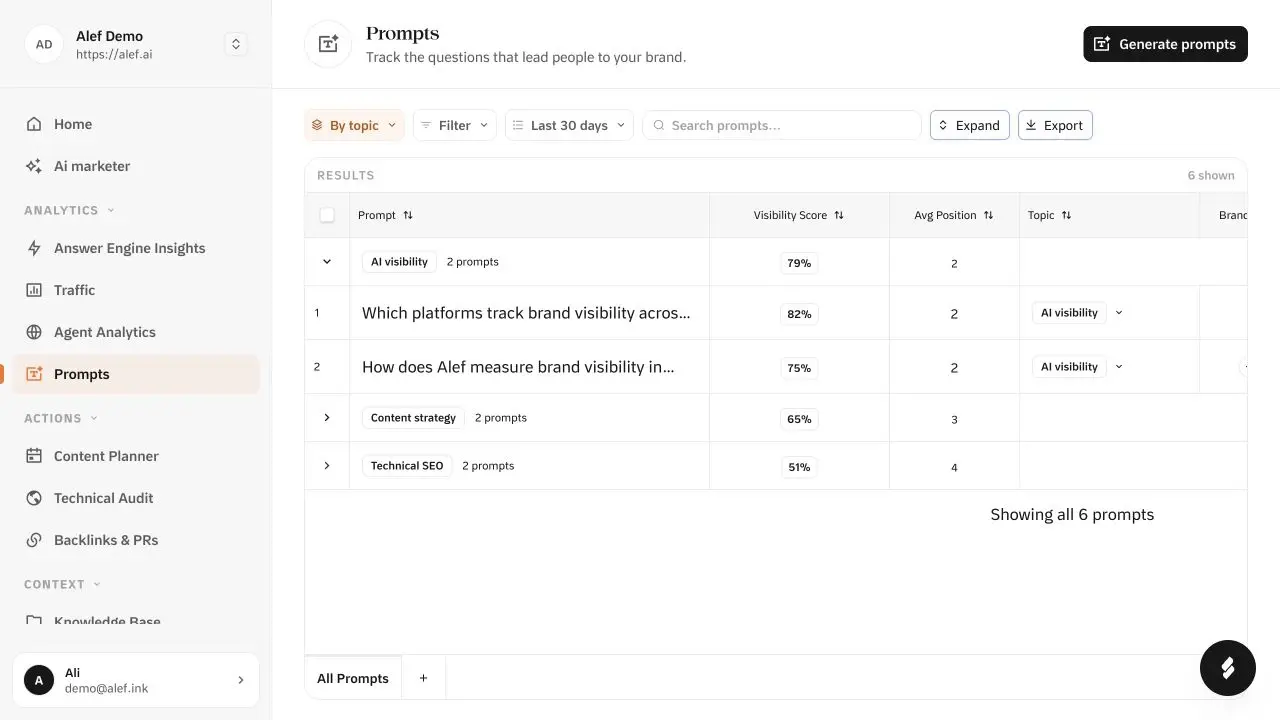
Task: Click the 75% visibility score badge
Action: (x=799, y=368)
